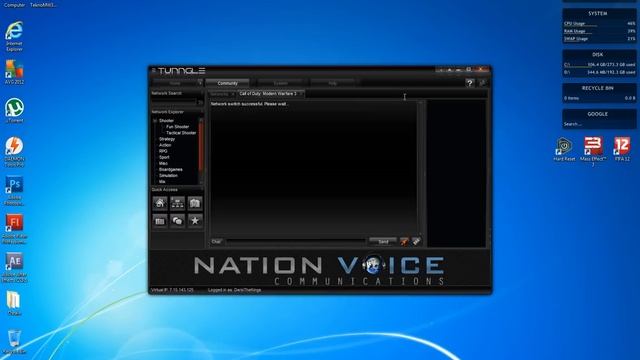Click the icon right of the help question mark

482,83
